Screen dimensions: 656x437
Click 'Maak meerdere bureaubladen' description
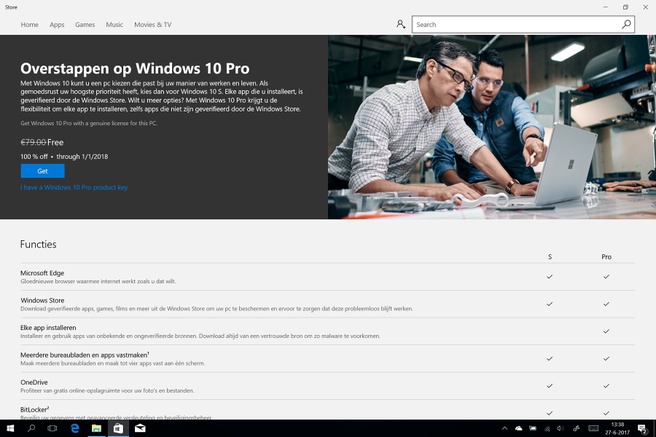coord(113,363)
